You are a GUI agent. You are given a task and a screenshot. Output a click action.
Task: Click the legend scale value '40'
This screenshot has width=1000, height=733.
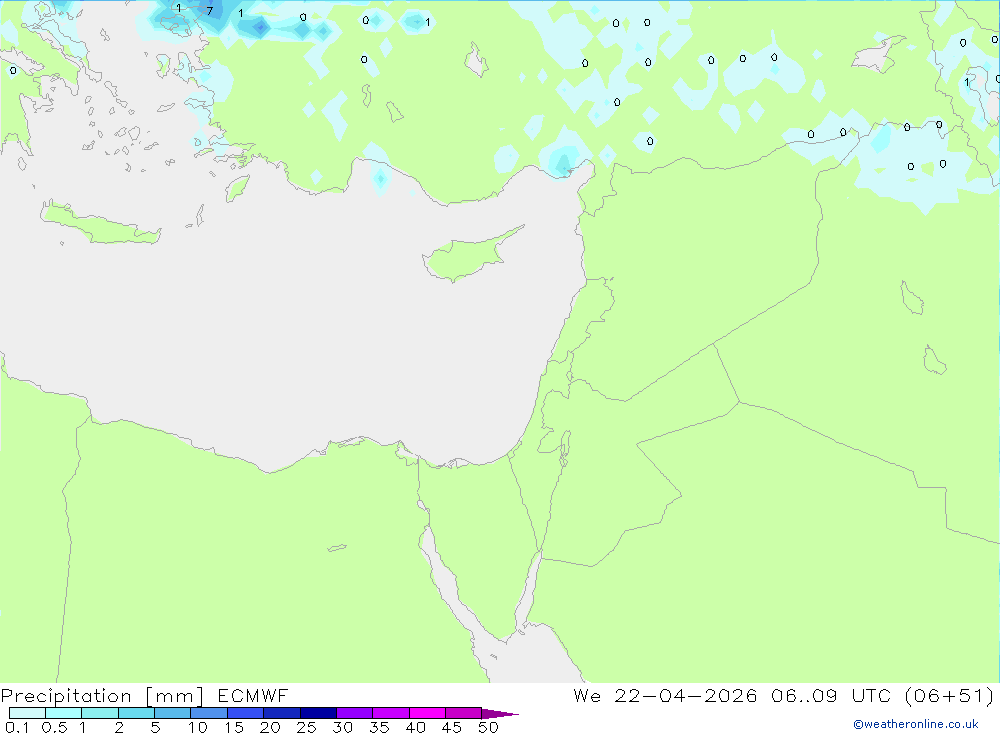(x=415, y=727)
